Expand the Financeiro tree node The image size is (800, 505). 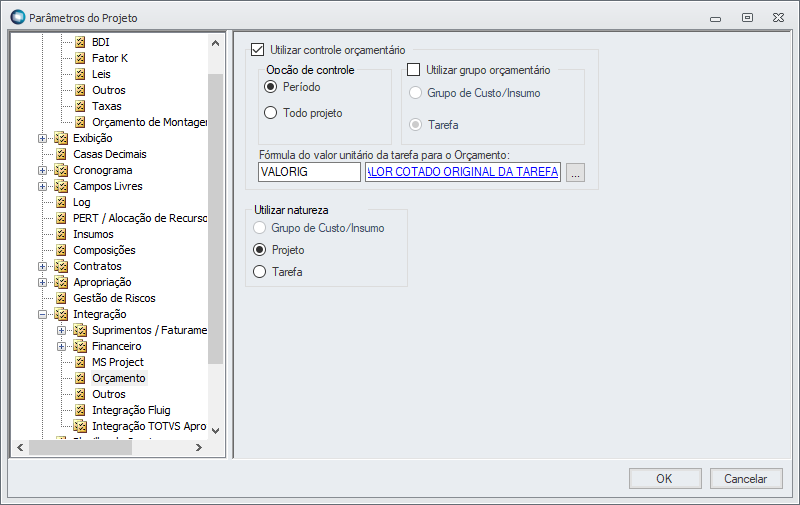tap(61, 346)
